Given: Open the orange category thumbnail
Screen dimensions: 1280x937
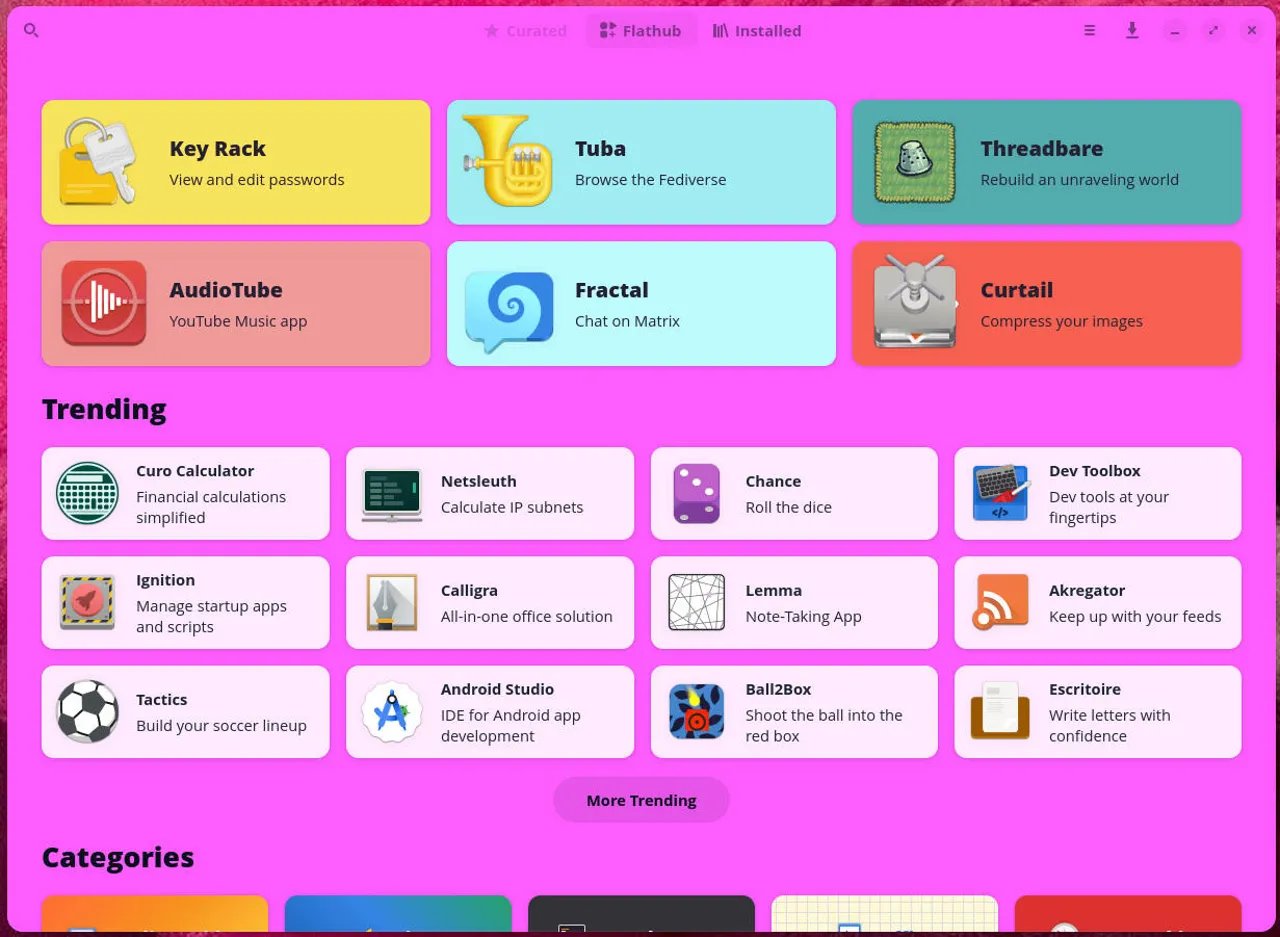Looking at the screenshot, I should tap(155, 915).
